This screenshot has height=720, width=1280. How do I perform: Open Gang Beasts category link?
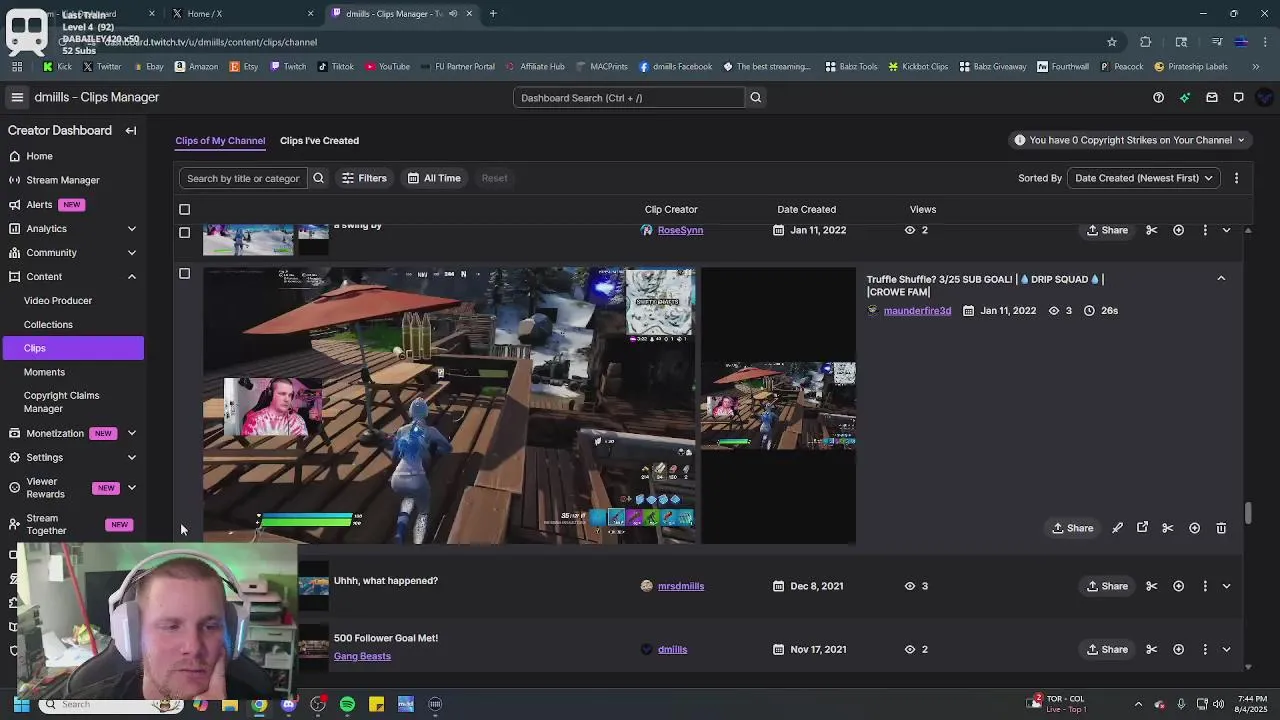(362, 656)
